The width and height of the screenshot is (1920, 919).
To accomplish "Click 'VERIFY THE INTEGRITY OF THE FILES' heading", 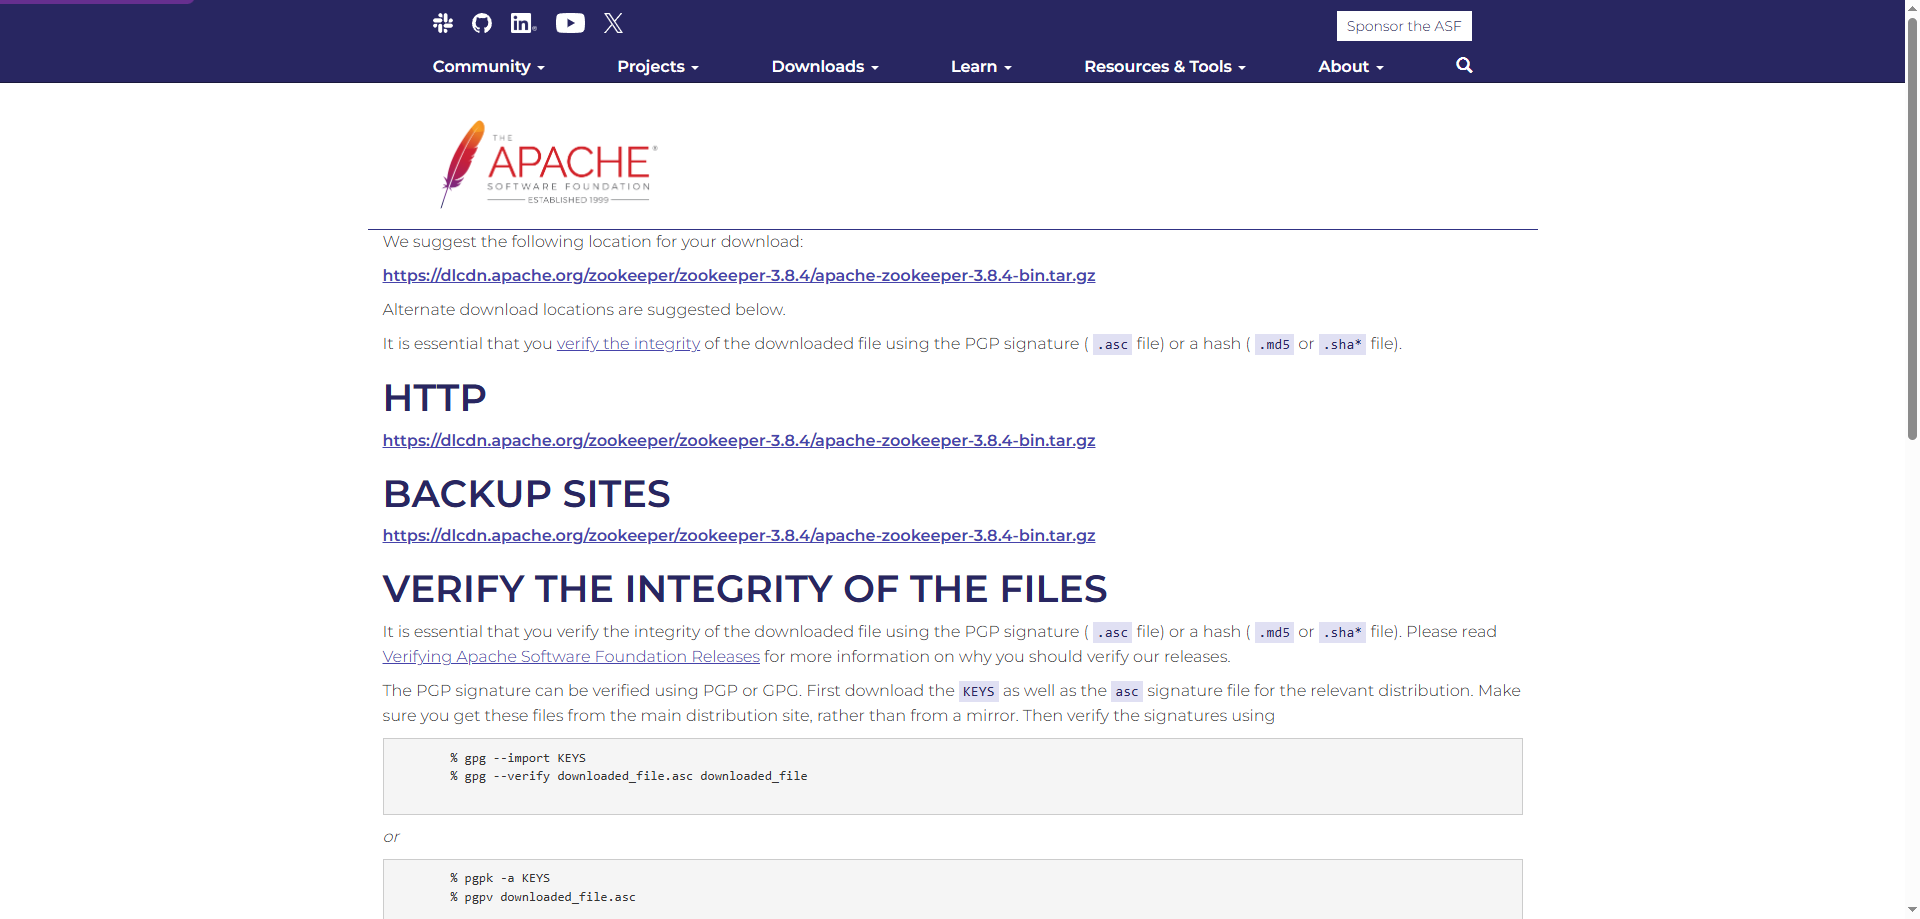I will coord(745,589).
